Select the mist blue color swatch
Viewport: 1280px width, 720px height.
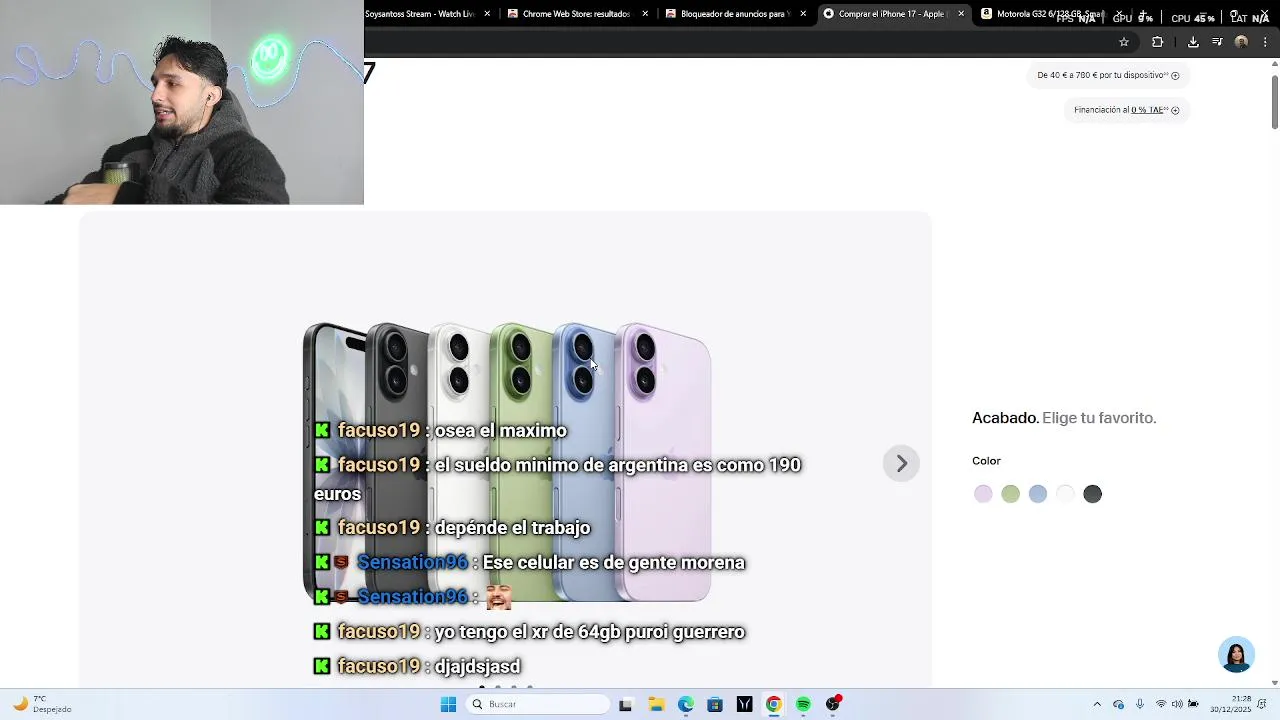pos(1038,494)
